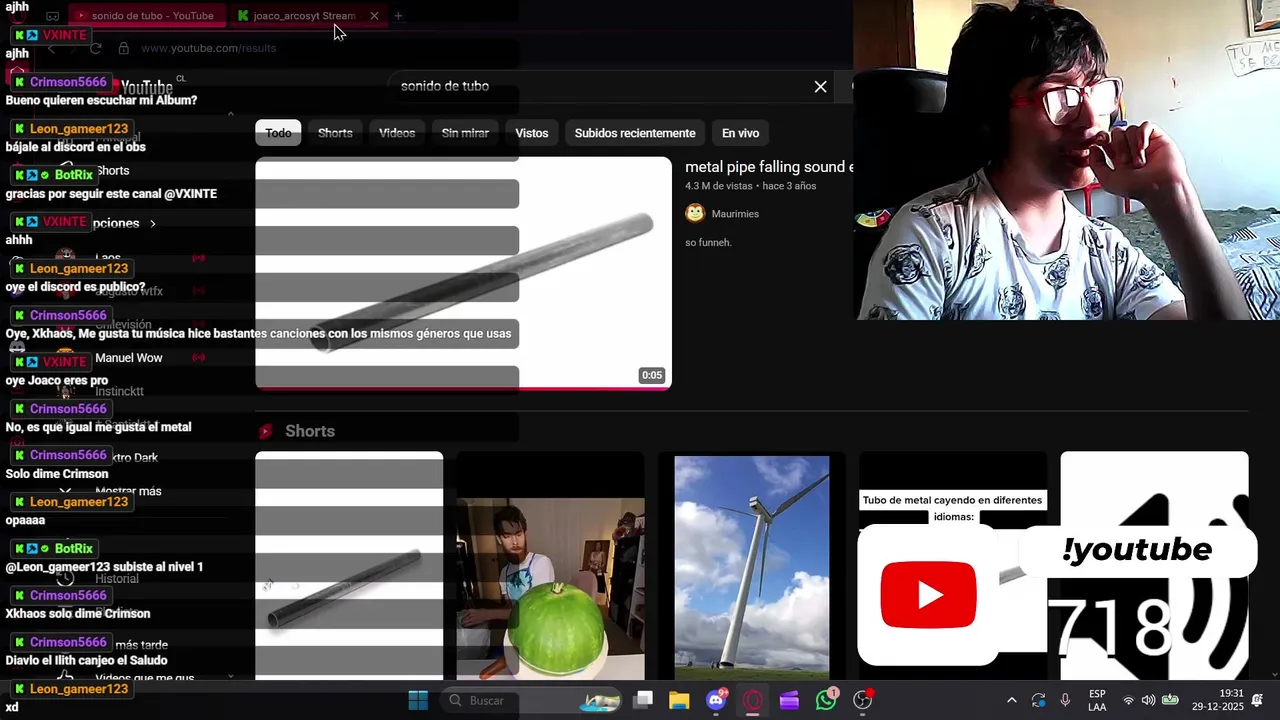Click the red progress bar under pipe video
This screenshot has width=1280, height=720.
[x=463, y=388]
